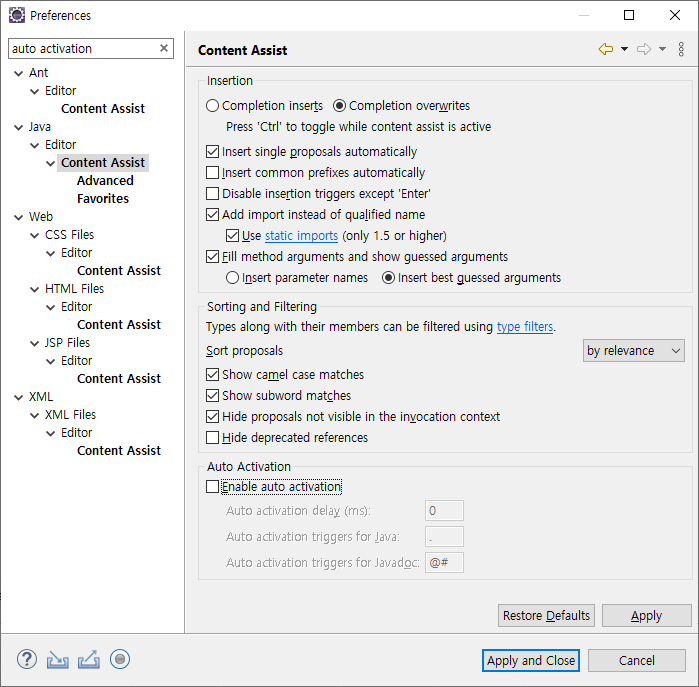Click the Export preferences icon
The image size is (699, 687).
click(89, 660)
